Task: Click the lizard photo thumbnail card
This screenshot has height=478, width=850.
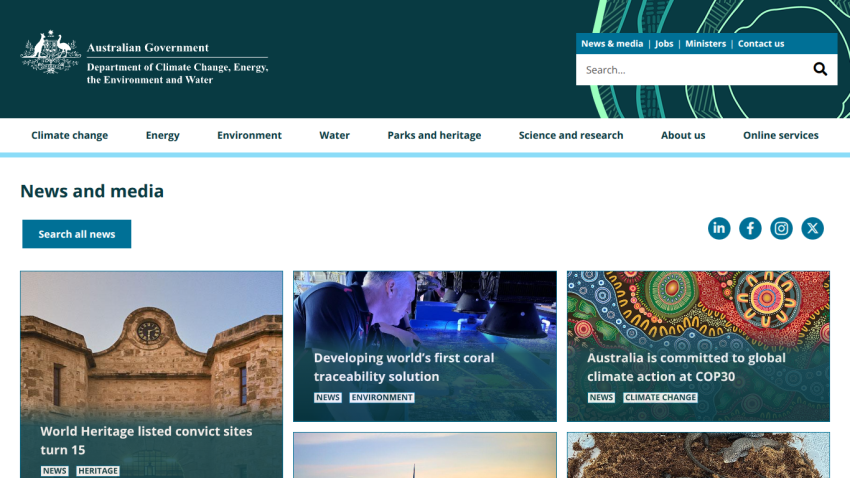Action: pos(698,455)
